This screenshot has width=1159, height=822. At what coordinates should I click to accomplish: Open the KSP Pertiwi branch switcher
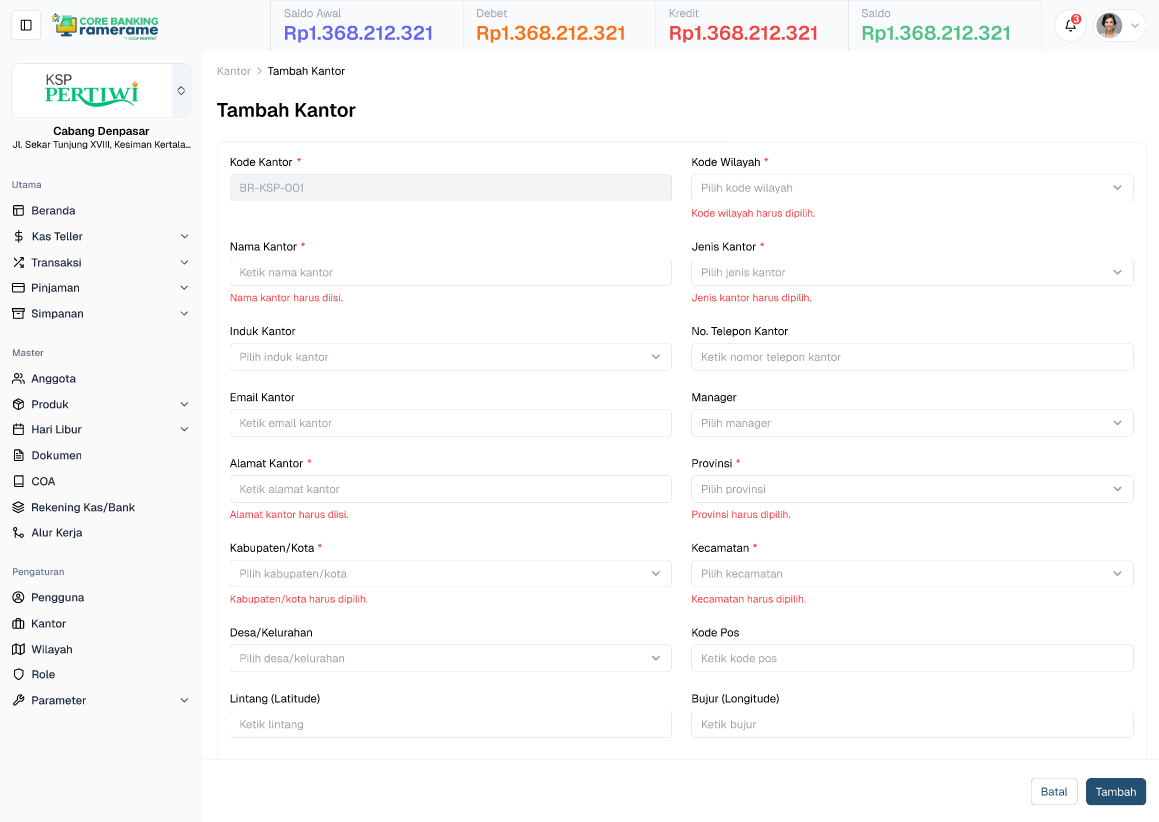pos(181,91)
